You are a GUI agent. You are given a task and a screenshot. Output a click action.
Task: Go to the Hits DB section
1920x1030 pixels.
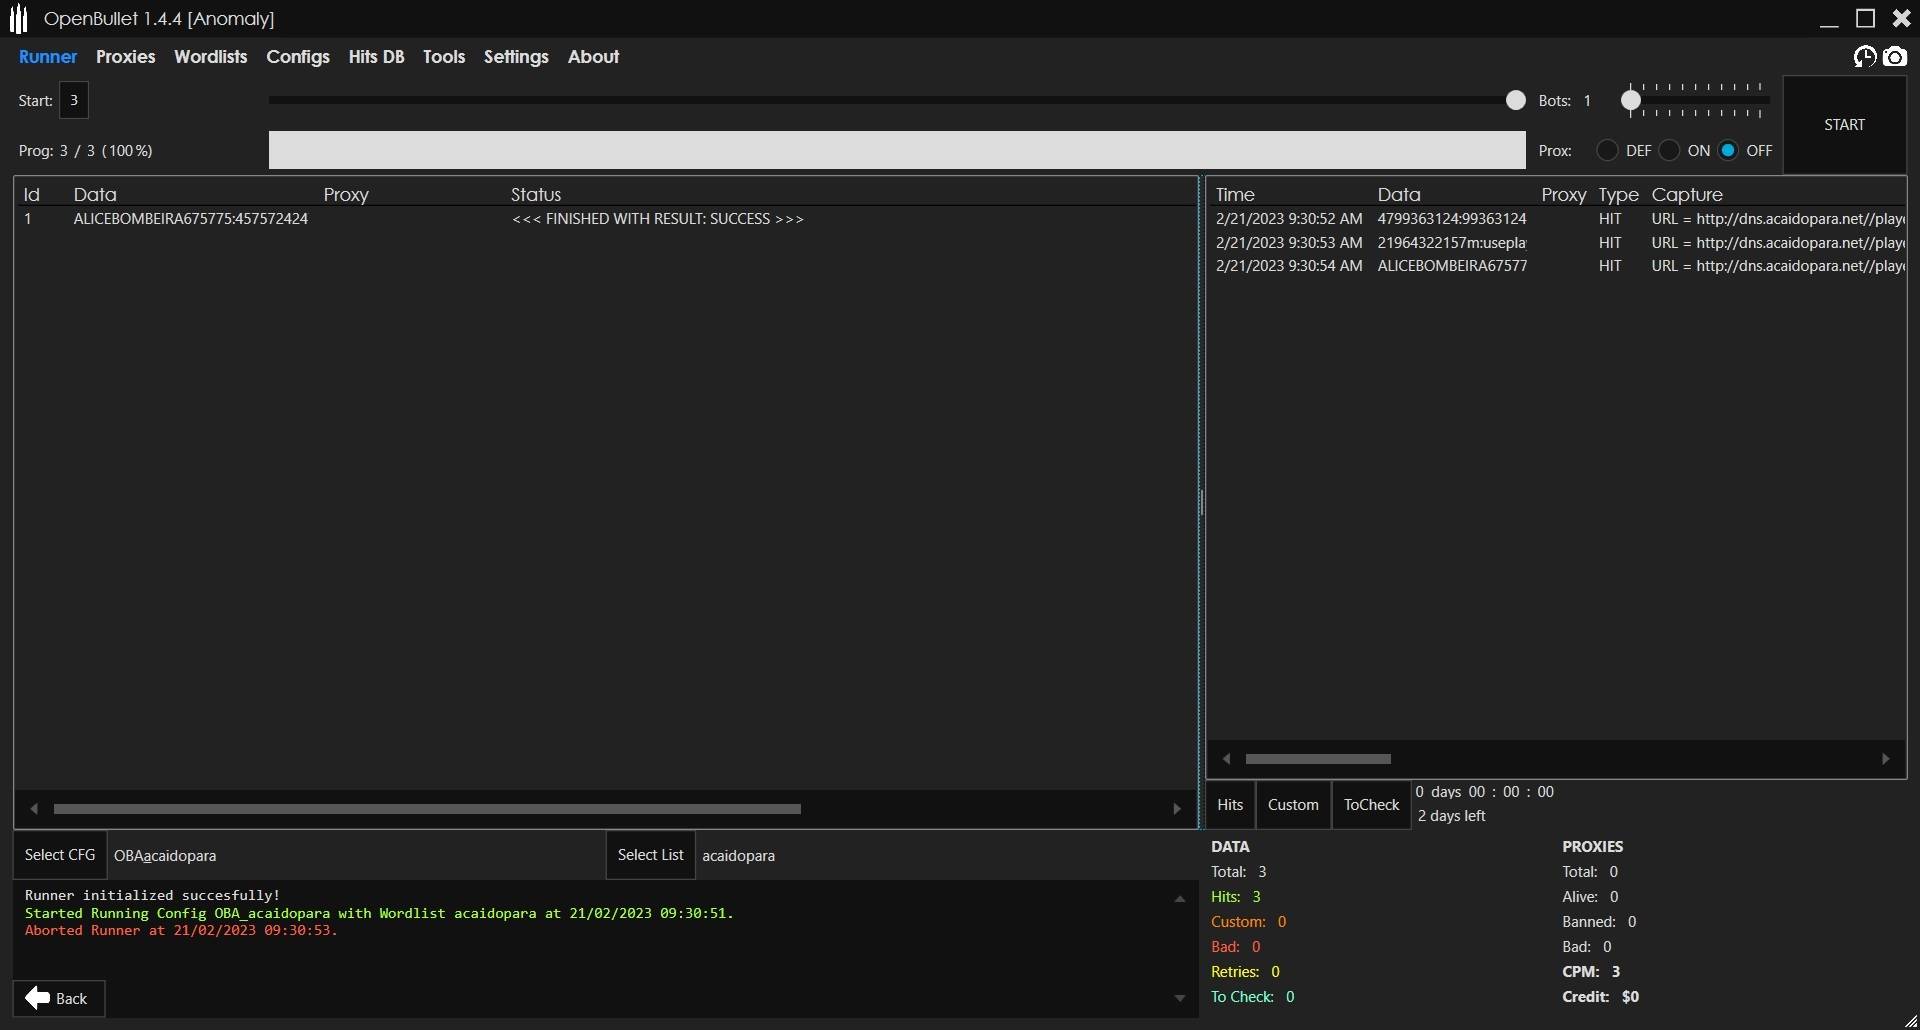point(376,57)
